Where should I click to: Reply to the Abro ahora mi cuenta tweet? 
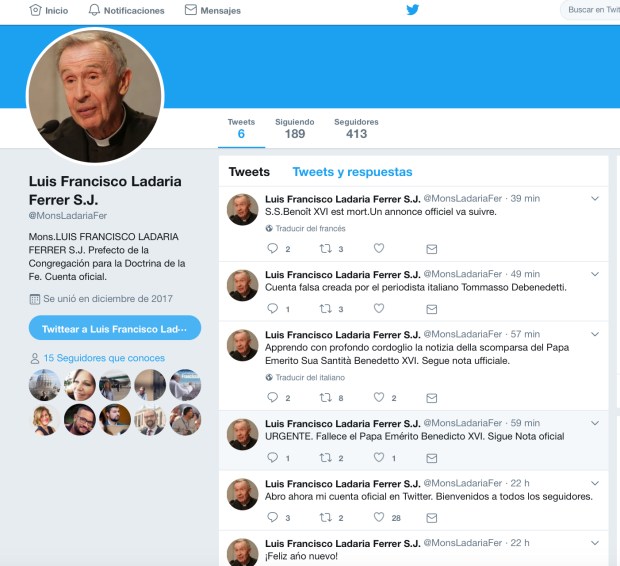[x=272, y=517]
